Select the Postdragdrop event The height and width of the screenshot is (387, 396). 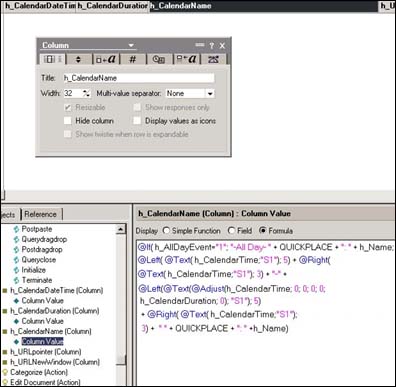click(x=42, y=249)
